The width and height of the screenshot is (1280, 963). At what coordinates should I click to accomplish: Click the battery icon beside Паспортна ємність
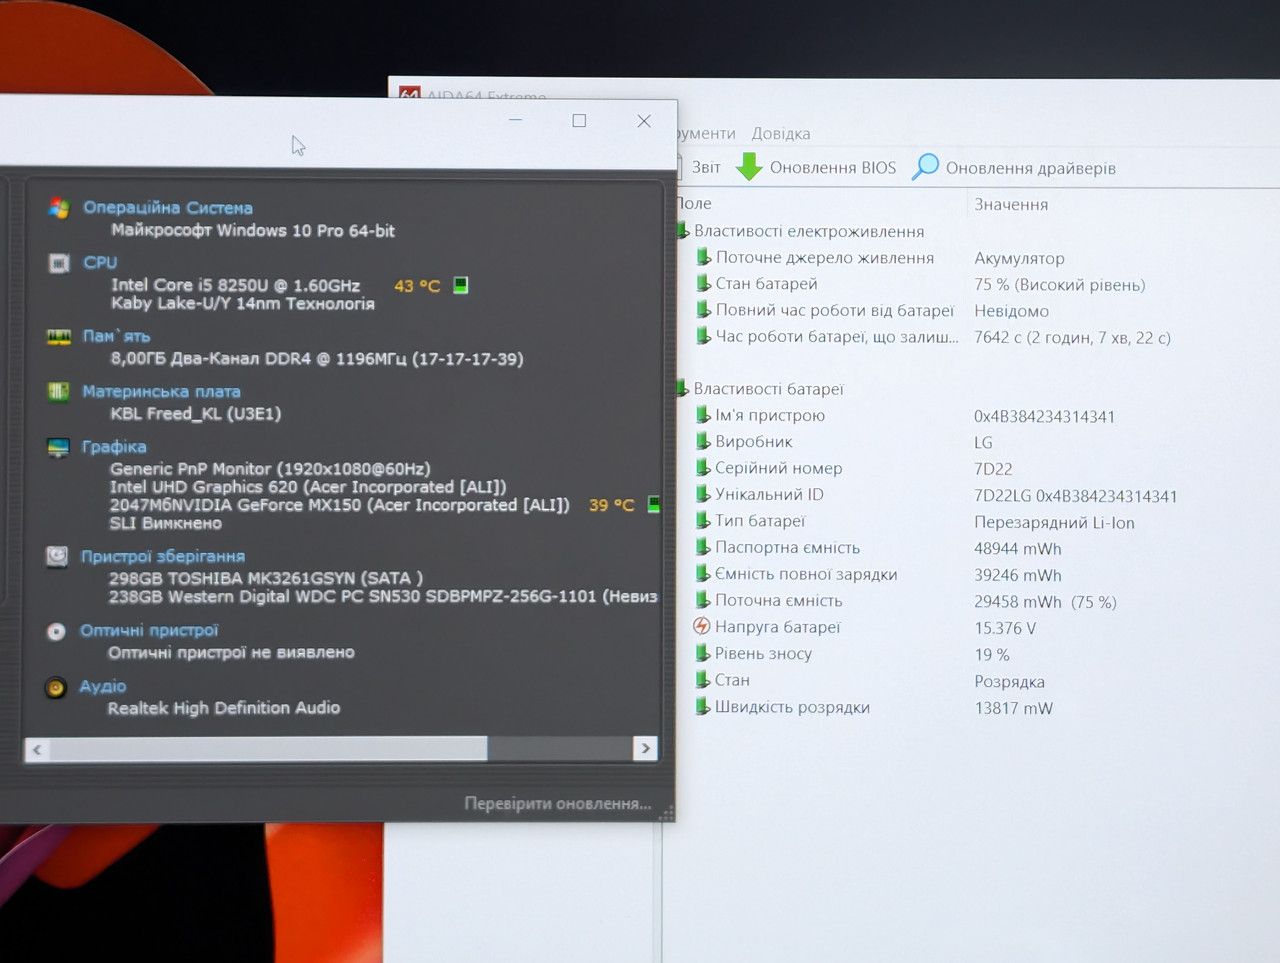point(703,547)
